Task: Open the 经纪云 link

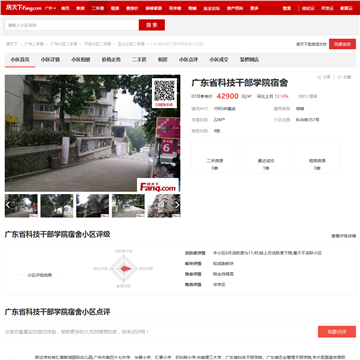Action: [x=308, y=8]
